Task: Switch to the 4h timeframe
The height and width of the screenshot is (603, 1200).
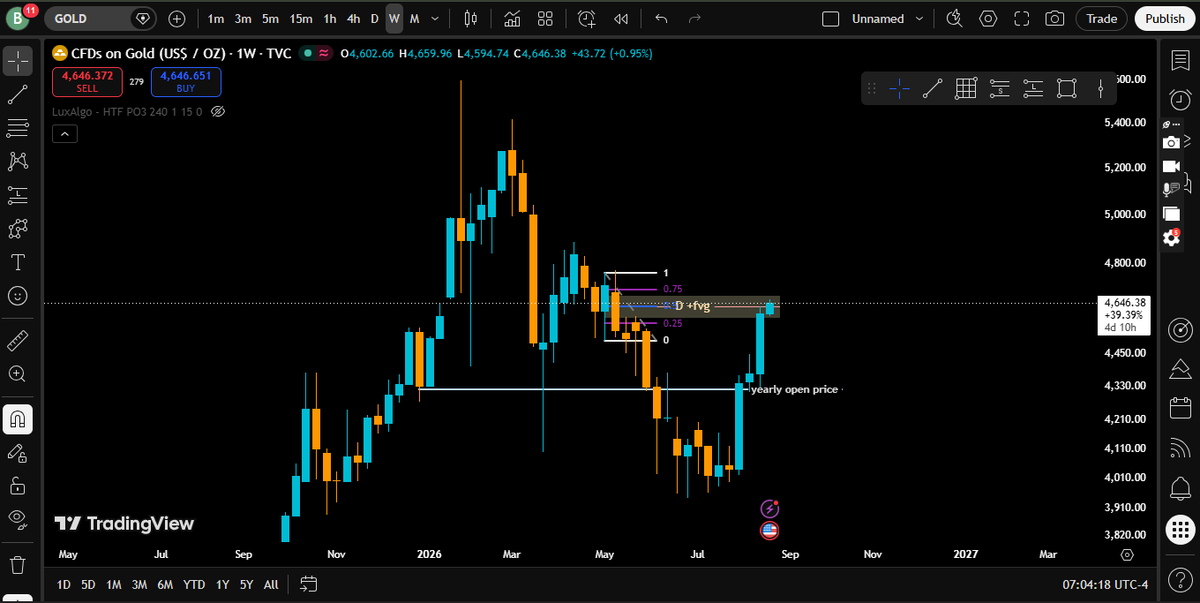Action: [354, 19]
